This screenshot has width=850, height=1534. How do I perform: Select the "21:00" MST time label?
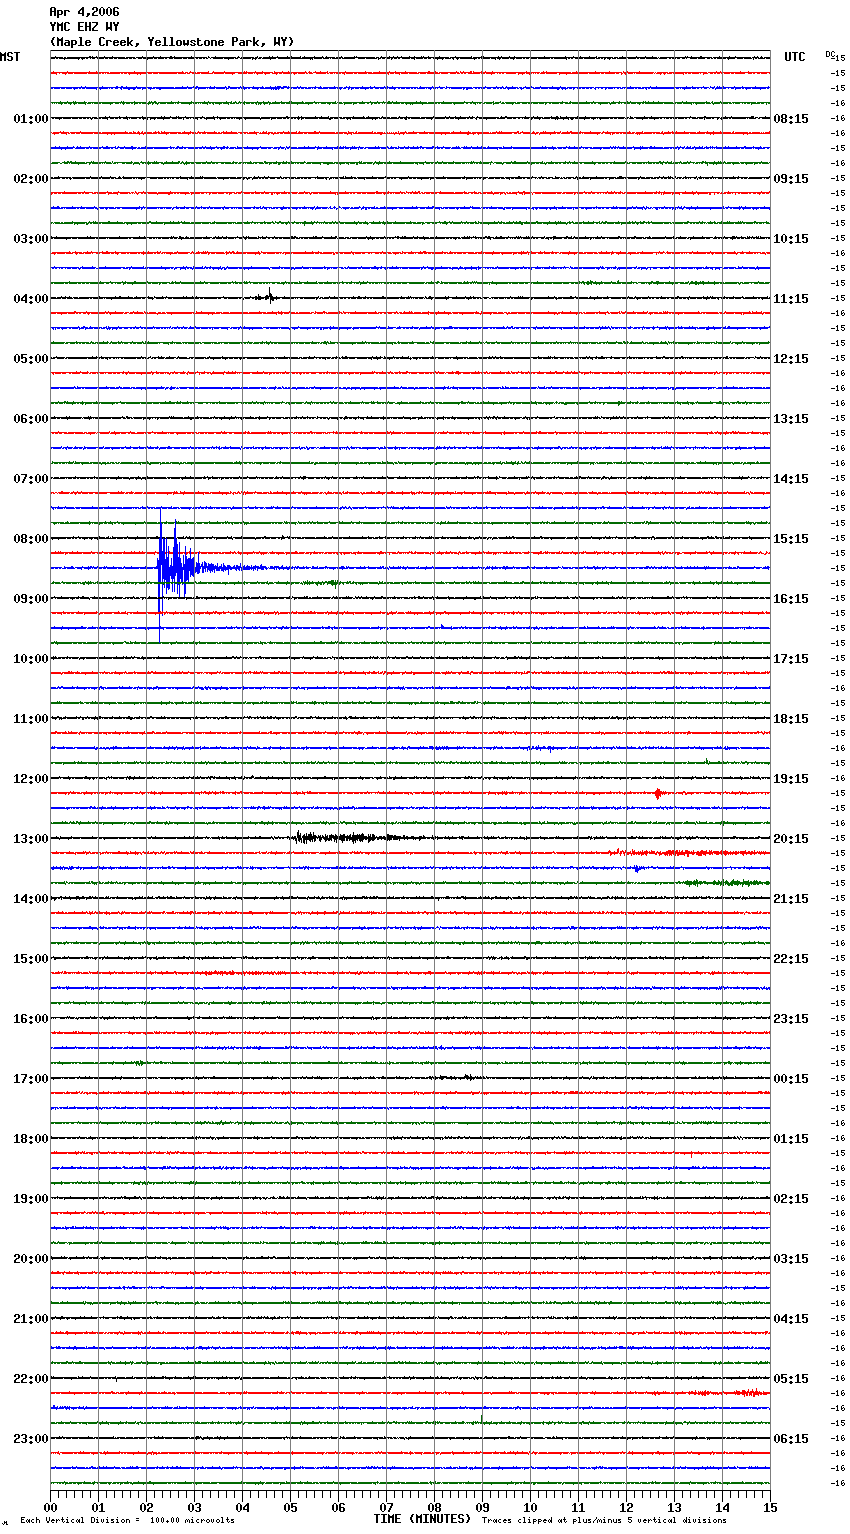tap(31, 1319)
